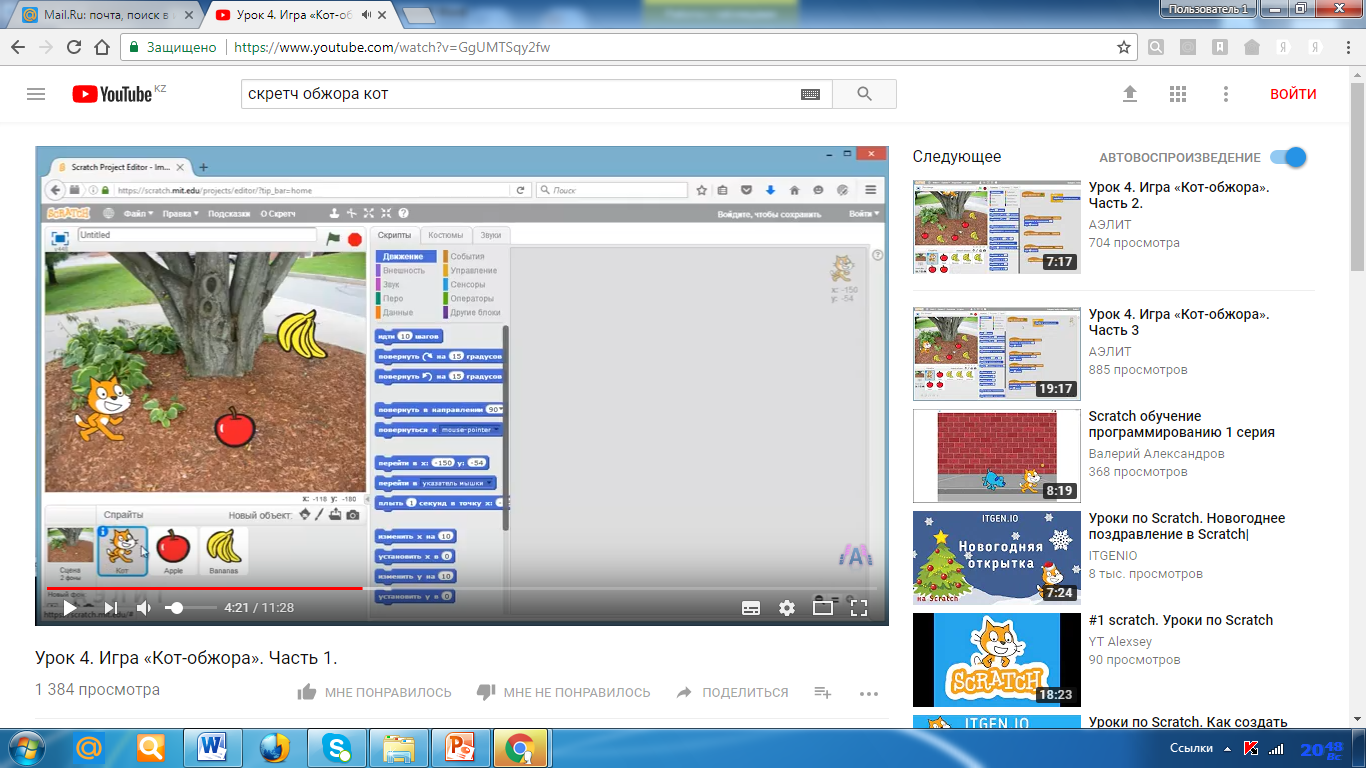The height and width of the screenshot is (768, 1366).
Task: Open YouTube settings three-dot menu
Action: point(1226,94)
